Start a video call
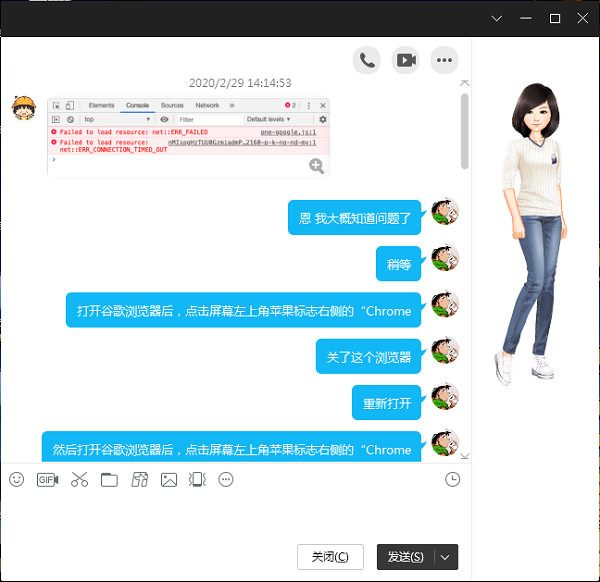Screen dimensions: 600x582 [x=406, y=60]
